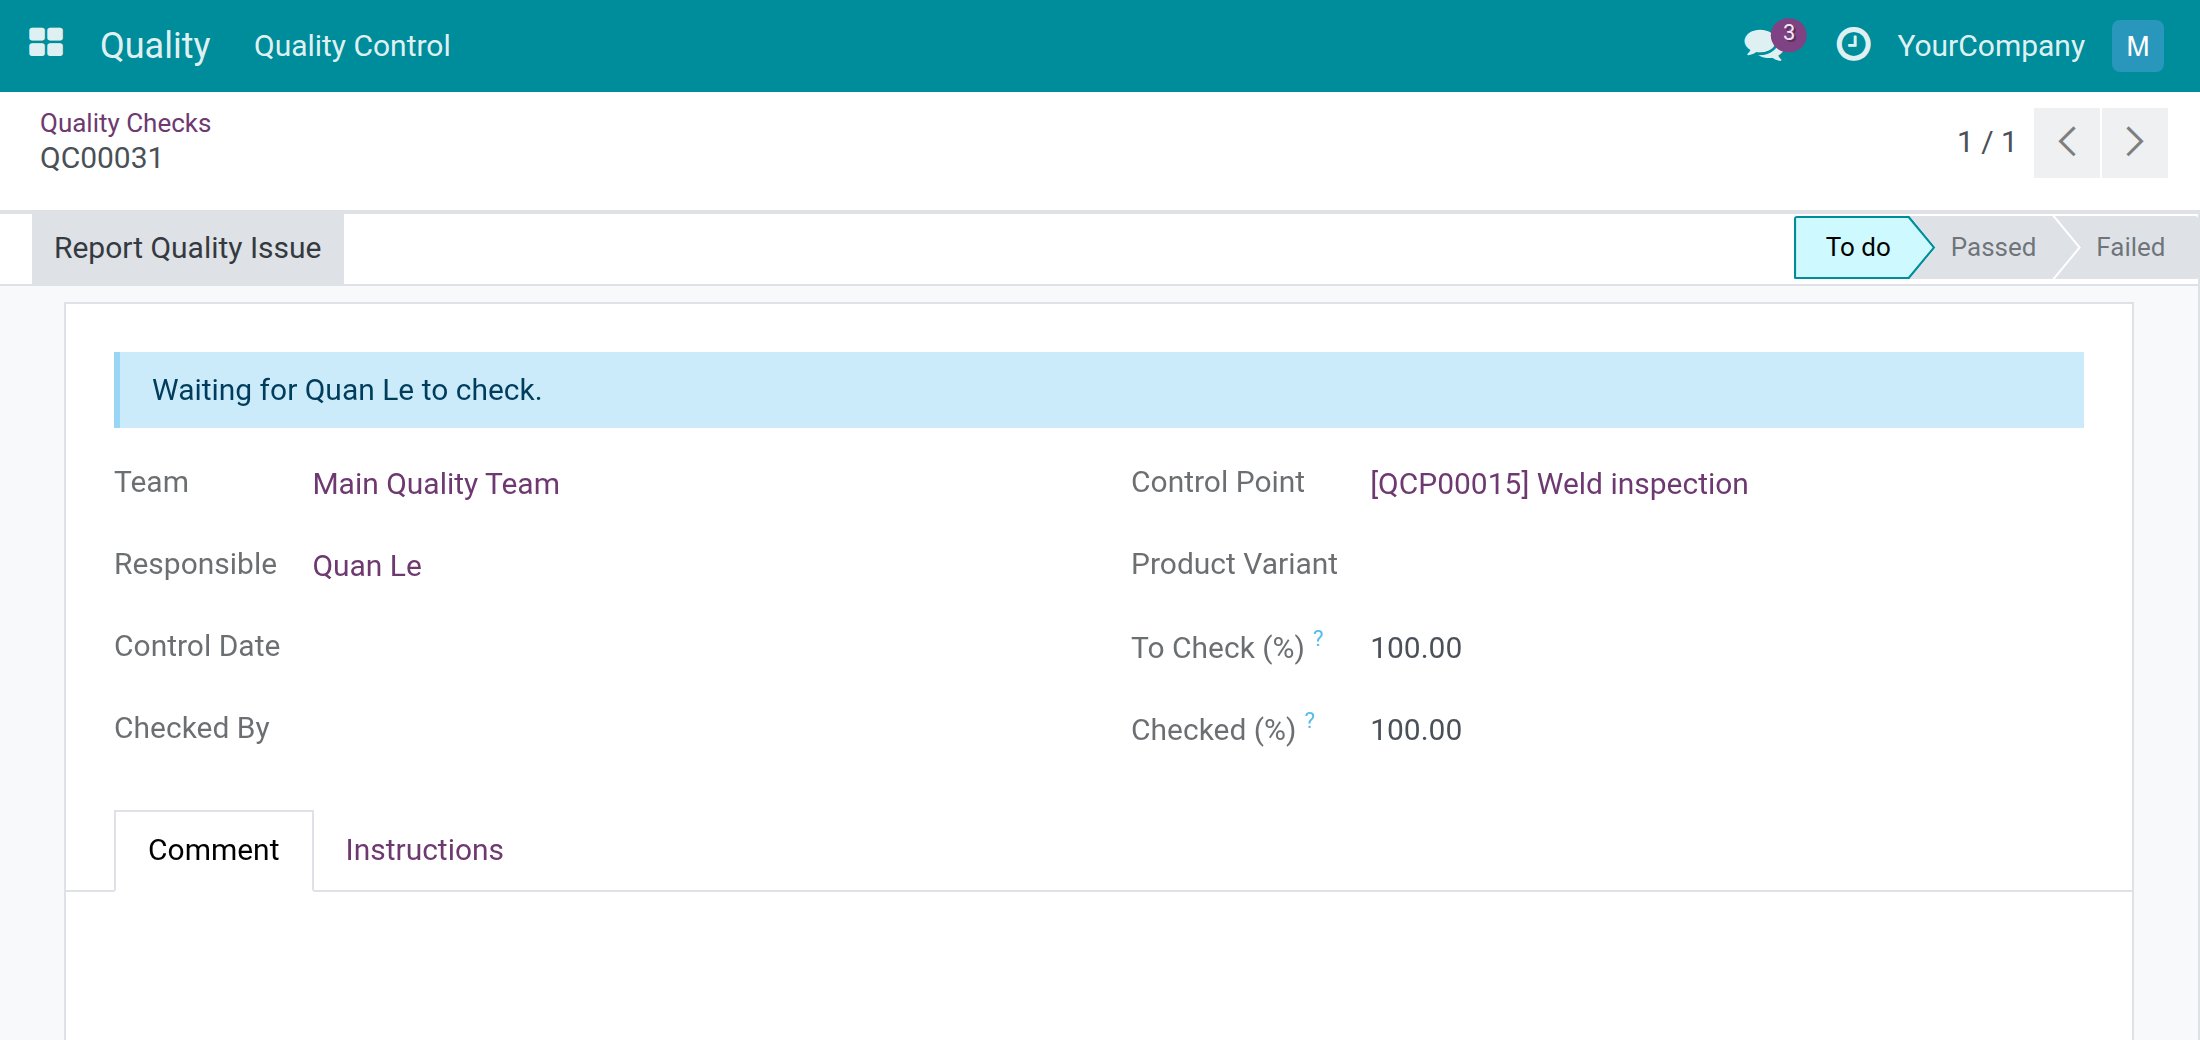Select the To do status stage

point(1857,247)
